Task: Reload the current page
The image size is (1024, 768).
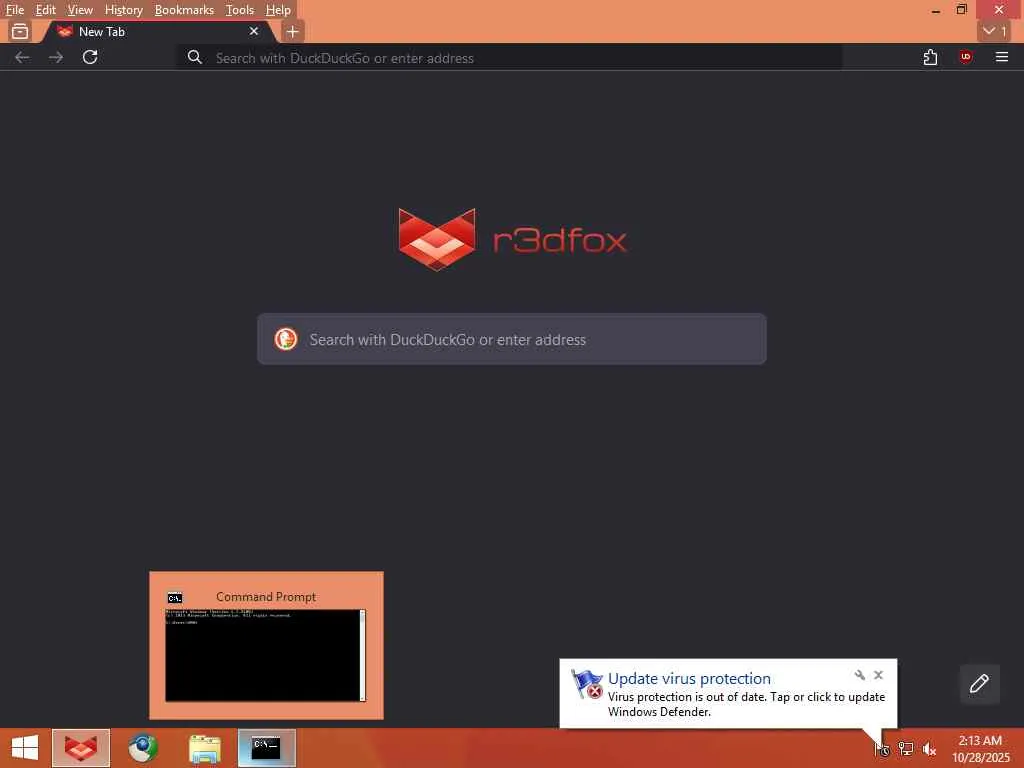Action: pos(90,57)
